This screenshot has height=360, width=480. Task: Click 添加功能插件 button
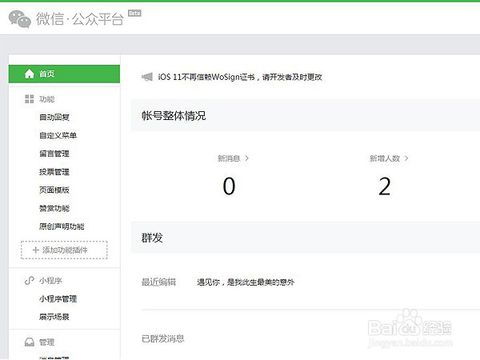click(x=64, y=250)
